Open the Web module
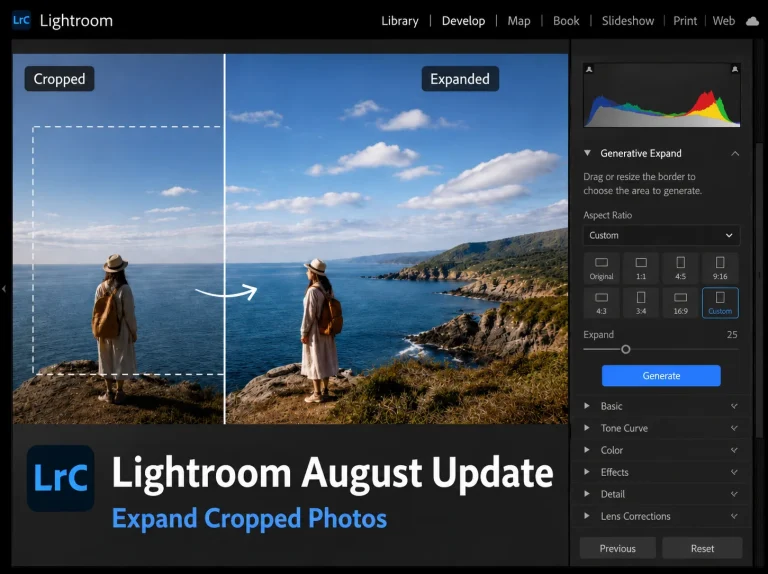 coord(723,21)
